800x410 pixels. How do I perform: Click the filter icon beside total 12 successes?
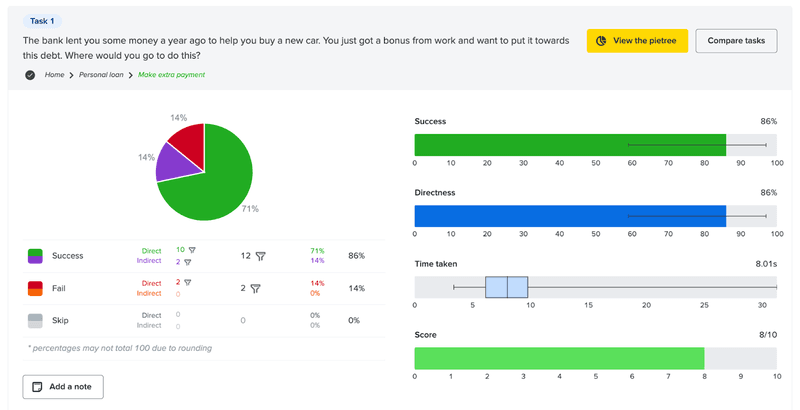(x=260, y=256)
